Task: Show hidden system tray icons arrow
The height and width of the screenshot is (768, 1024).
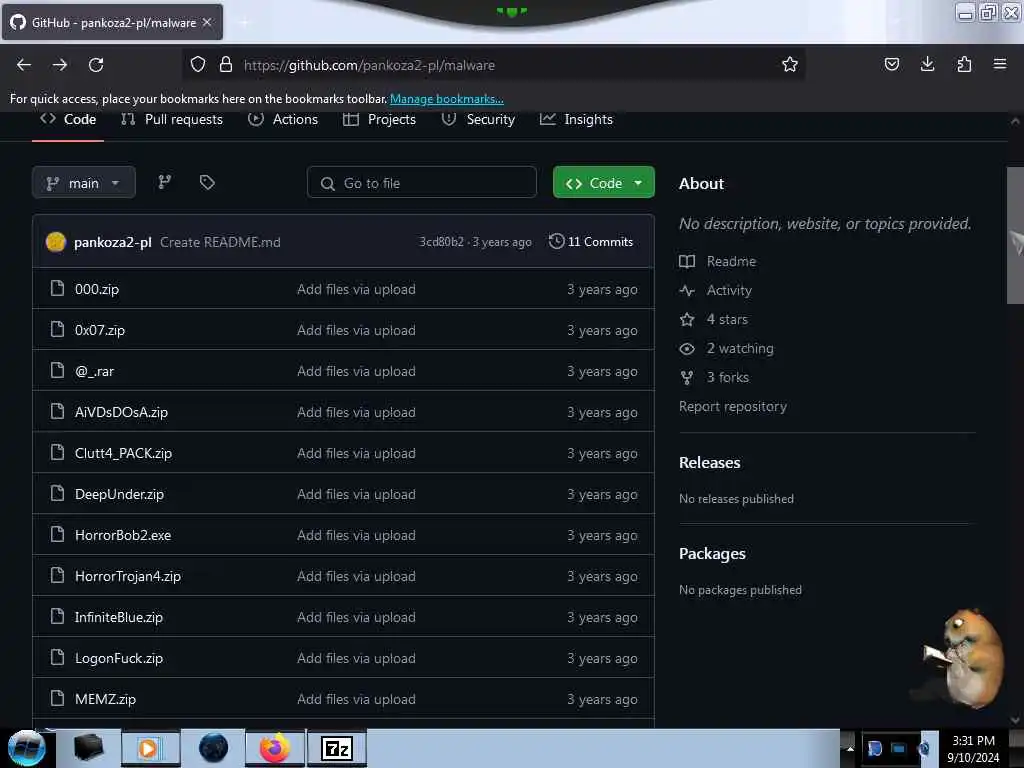Action: pos(850,748)
